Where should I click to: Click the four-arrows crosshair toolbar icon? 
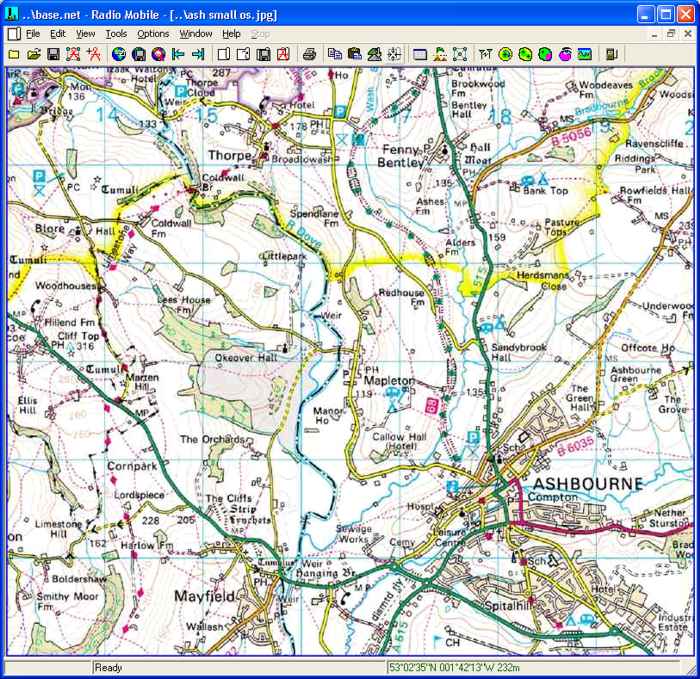tap(395, 54)
